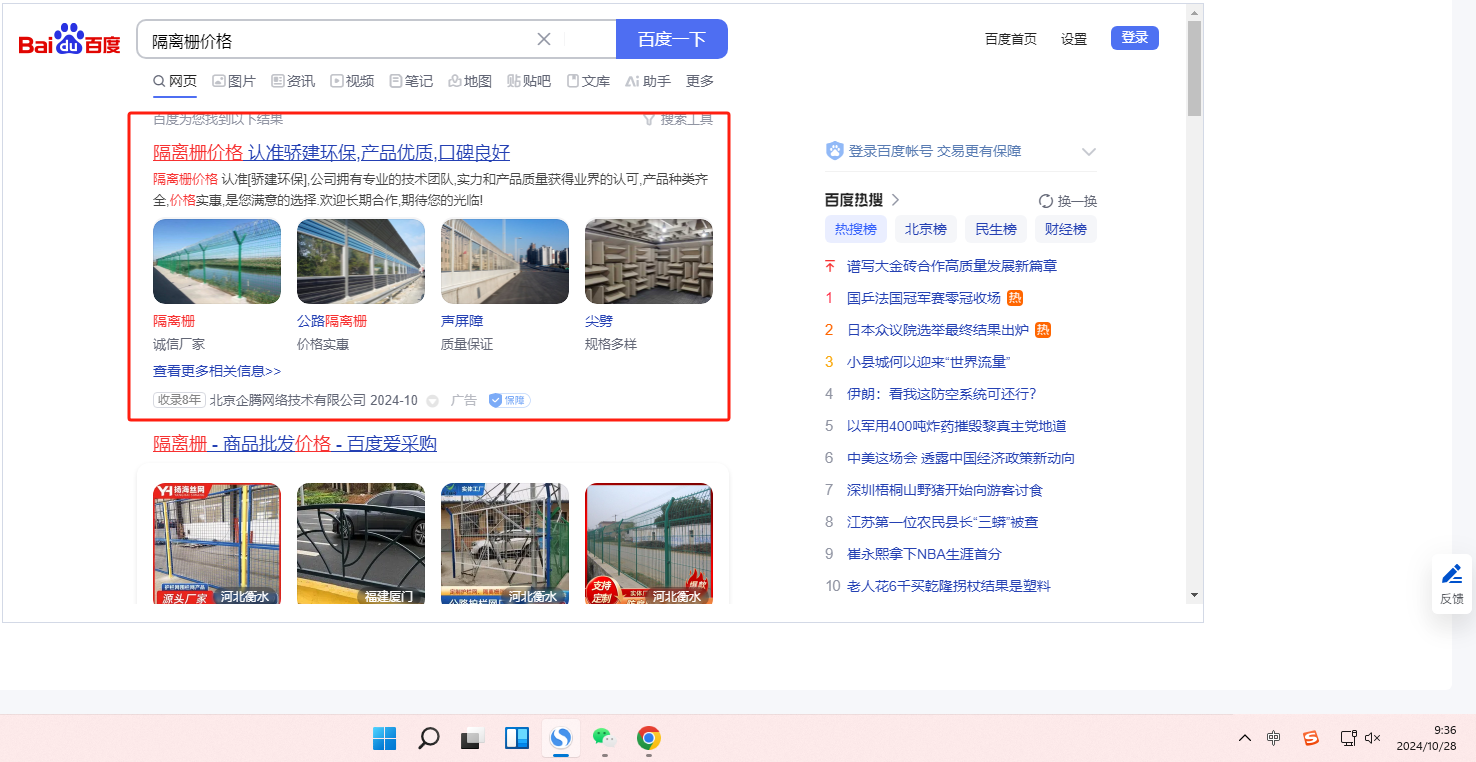Click the Sogou input method tray icon

point(1310,738)
